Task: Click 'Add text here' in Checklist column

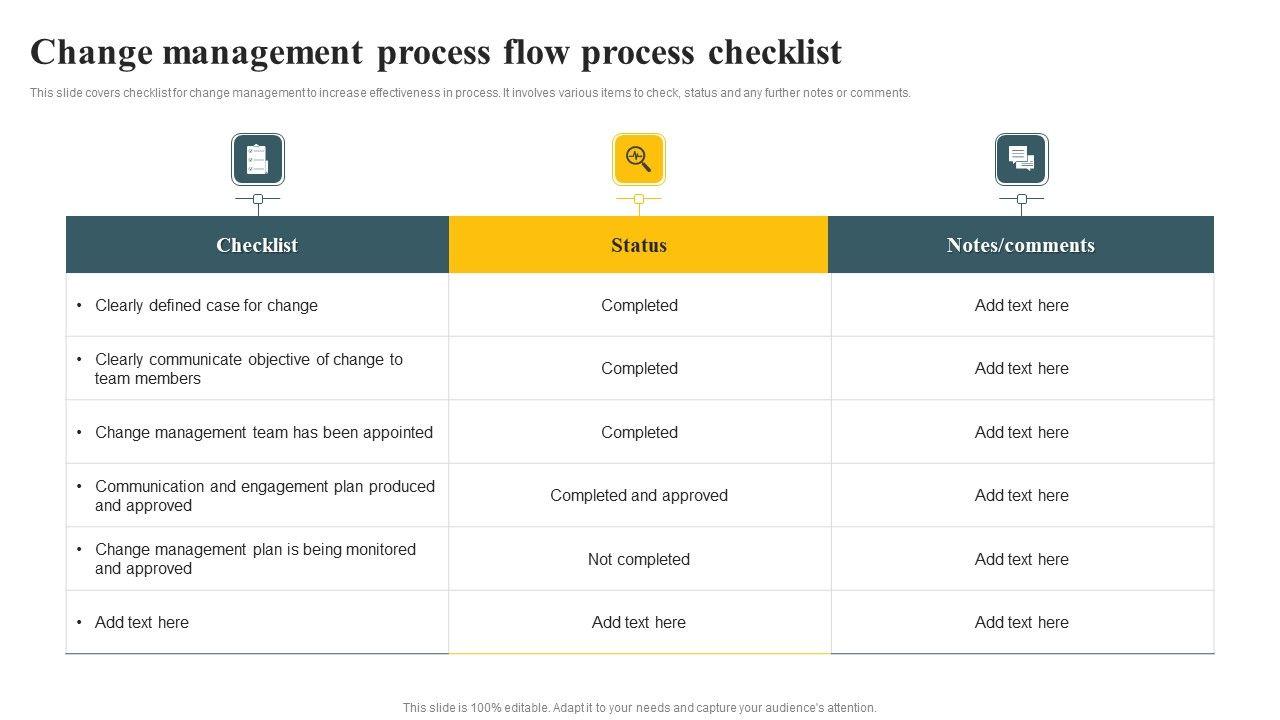Action: [x=142, y=622]
